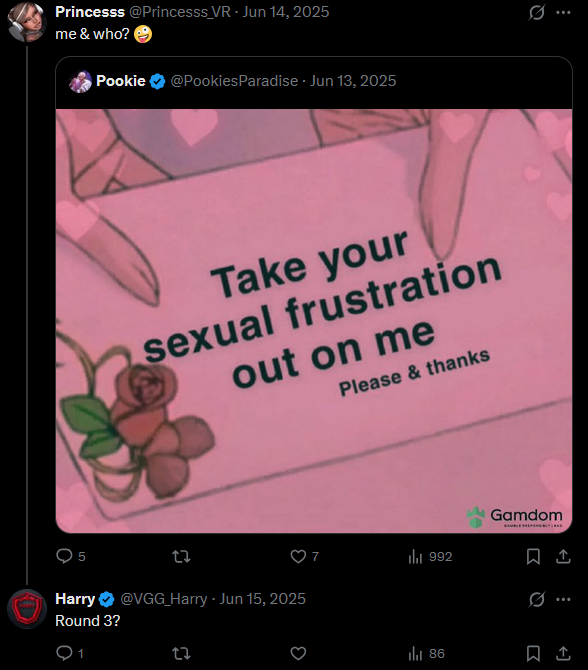
Task: Repost Harry's "Round 3?" reply
Action: click(181, 653)
